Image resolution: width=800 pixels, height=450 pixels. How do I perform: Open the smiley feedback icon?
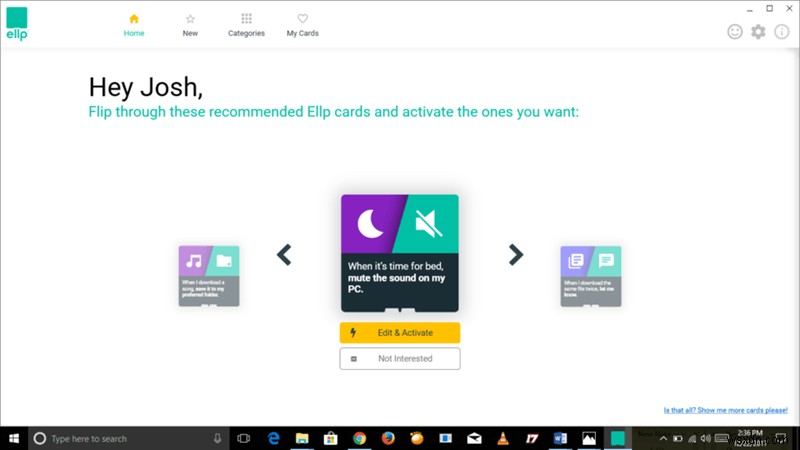click(735, 32)
